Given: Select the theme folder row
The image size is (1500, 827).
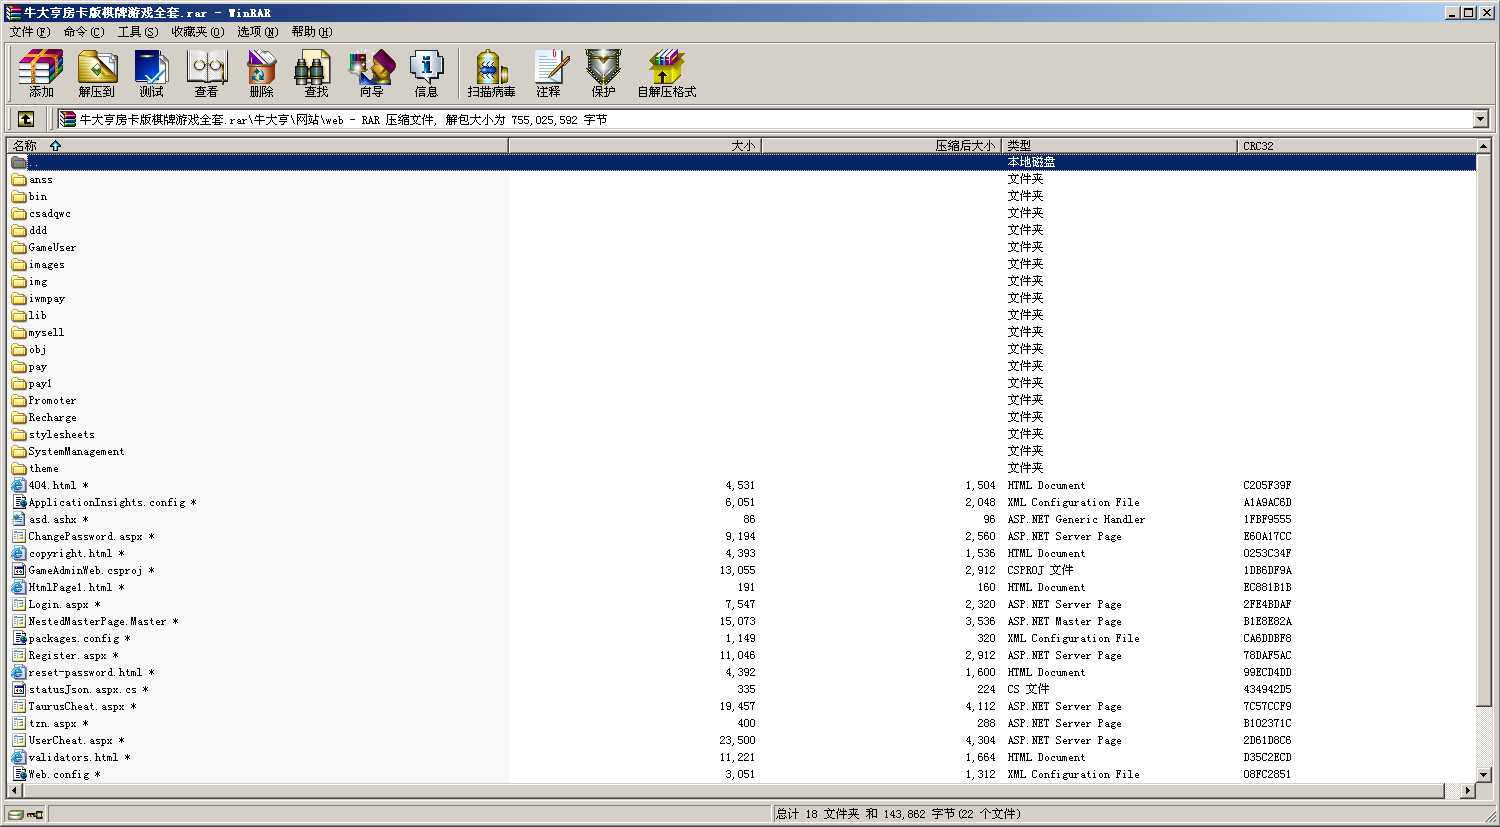Looking at the screenshot, I should [x=742, y=469].
